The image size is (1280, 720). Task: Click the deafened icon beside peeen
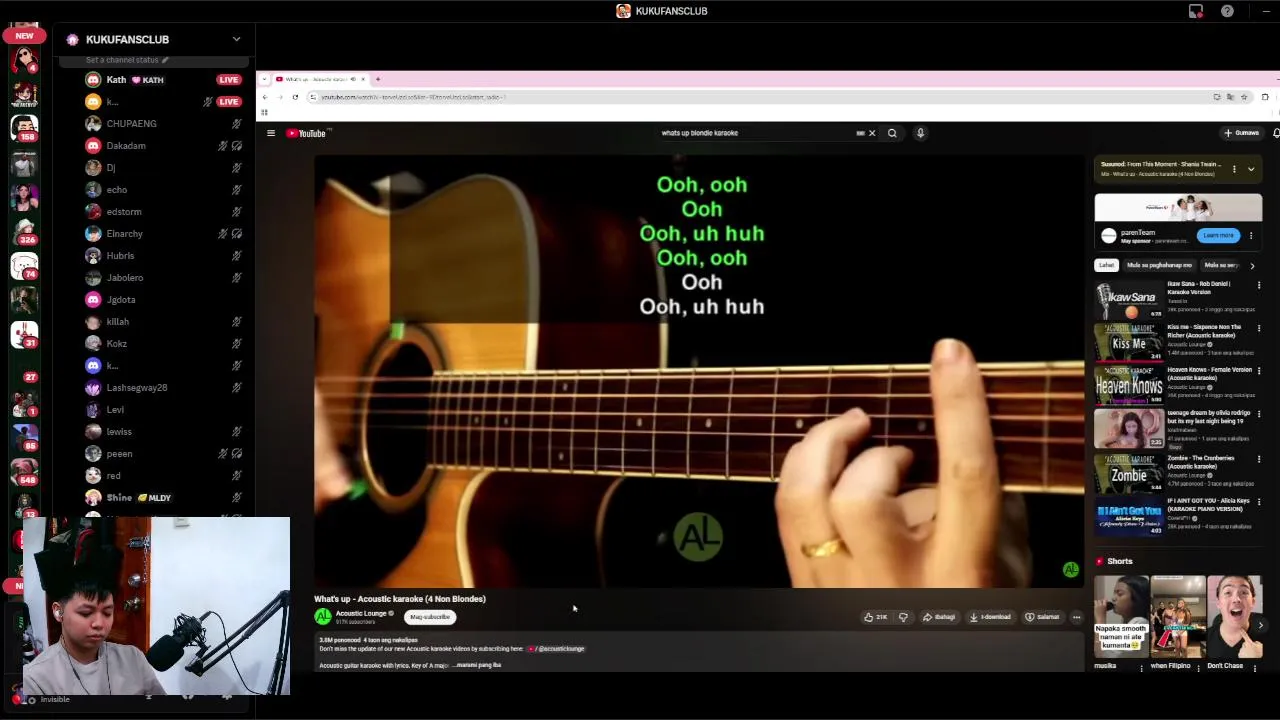[x=236, y=454]
